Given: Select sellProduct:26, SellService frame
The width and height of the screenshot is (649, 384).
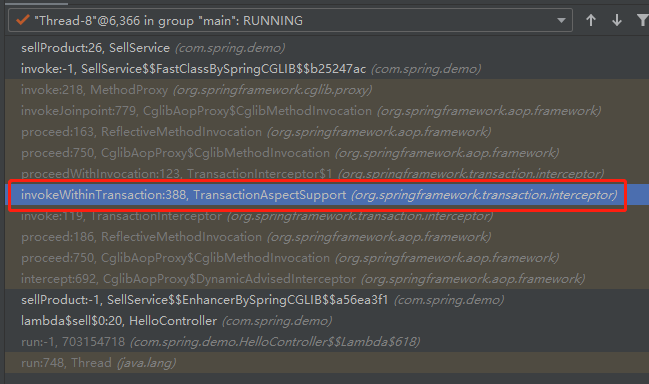Looking at the screenshot, I should point(327,48).
